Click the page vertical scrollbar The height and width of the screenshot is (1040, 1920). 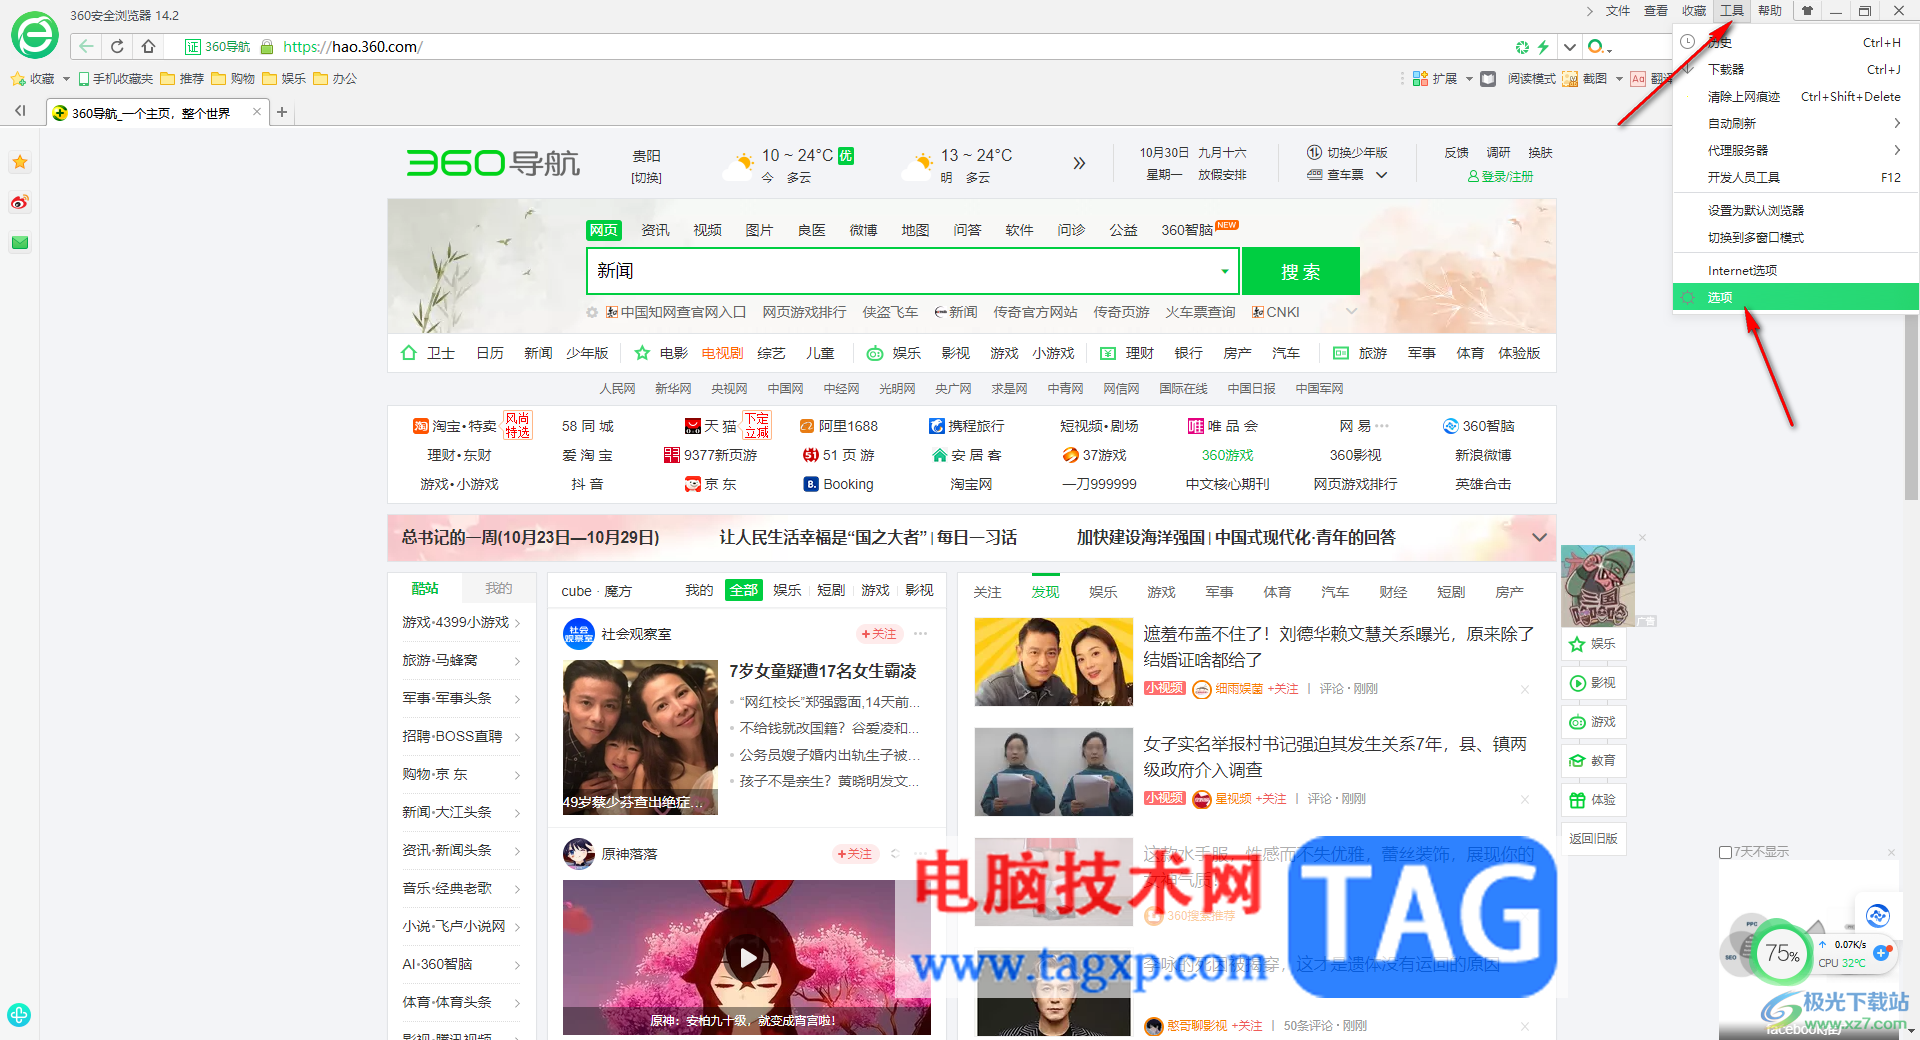(x=1911, y=407)
